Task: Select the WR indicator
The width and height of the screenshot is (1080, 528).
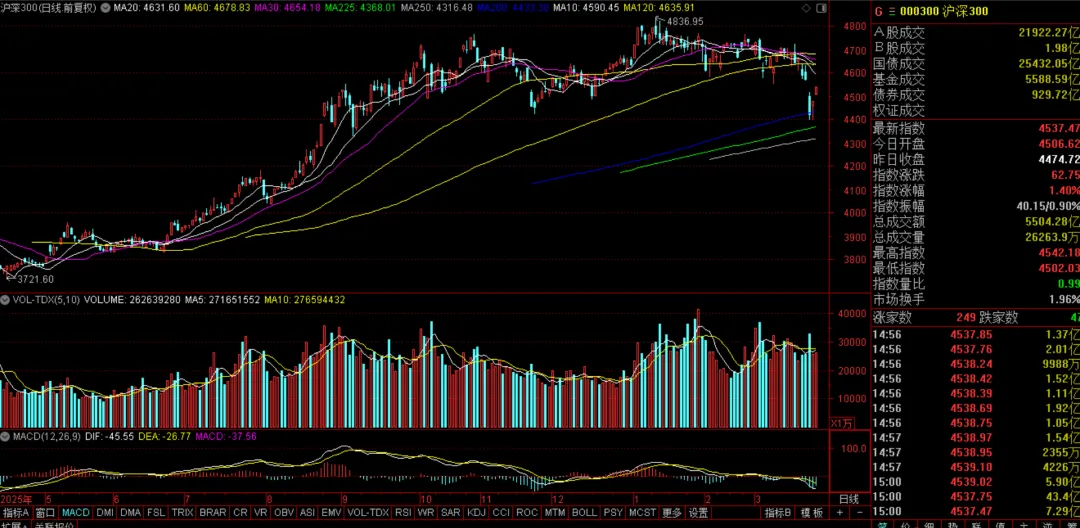Action: pos(426,513)
